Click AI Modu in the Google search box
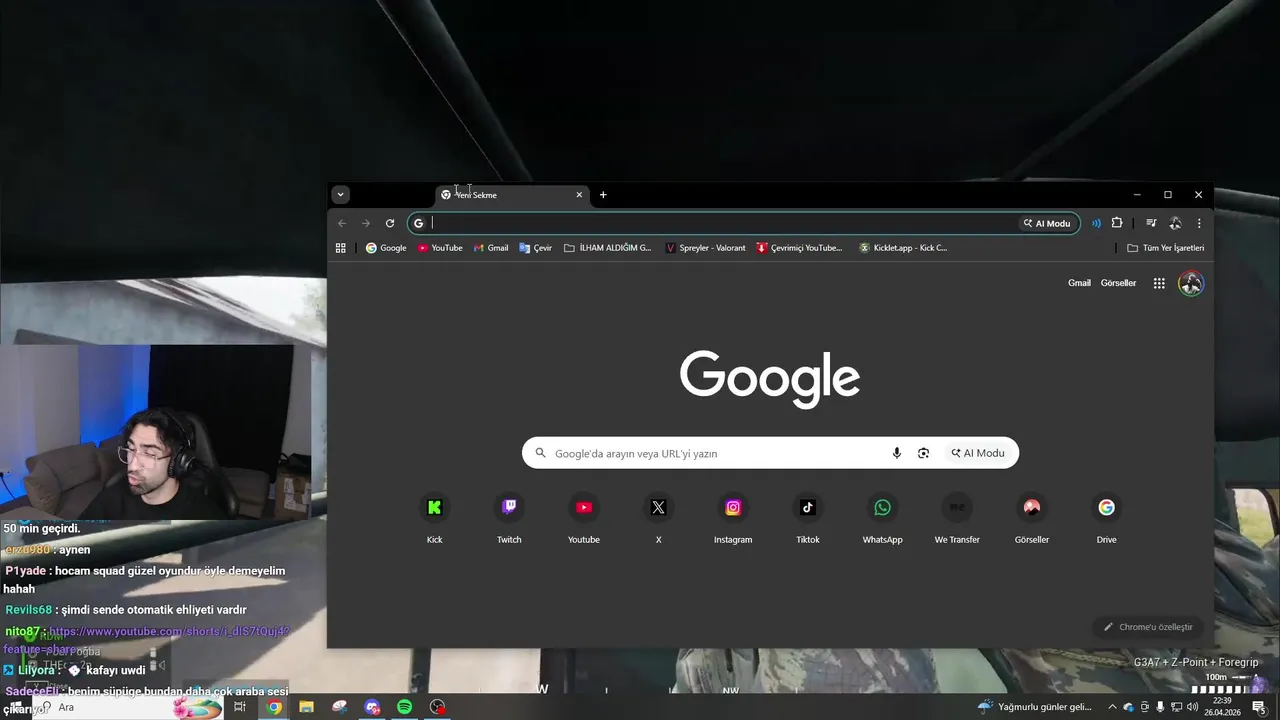The image size is (1280, 720). pos(978,453)
